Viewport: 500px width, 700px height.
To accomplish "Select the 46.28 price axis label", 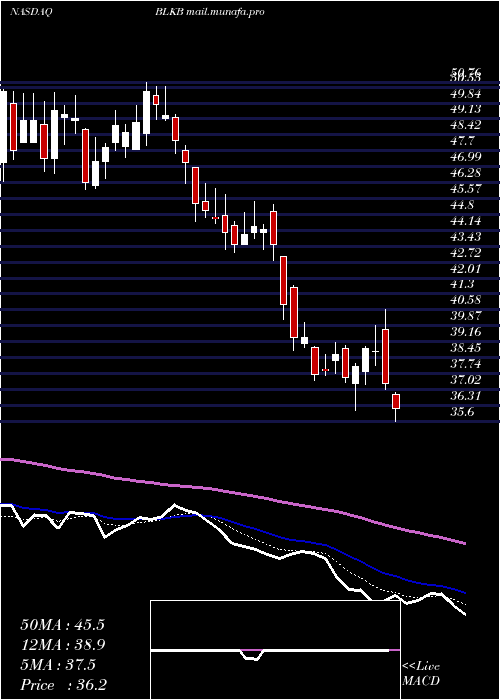I will click(465, 173).
